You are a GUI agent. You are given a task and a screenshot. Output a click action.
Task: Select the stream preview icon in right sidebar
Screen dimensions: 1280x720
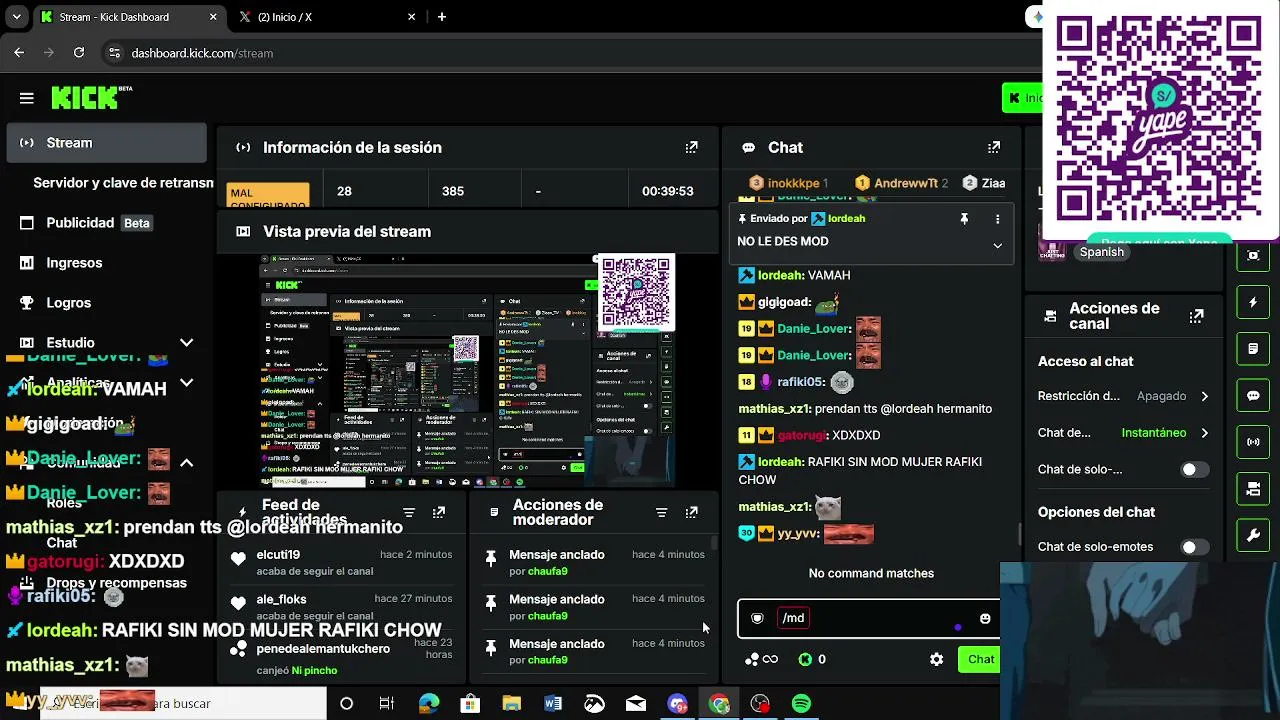point(1253,255)
